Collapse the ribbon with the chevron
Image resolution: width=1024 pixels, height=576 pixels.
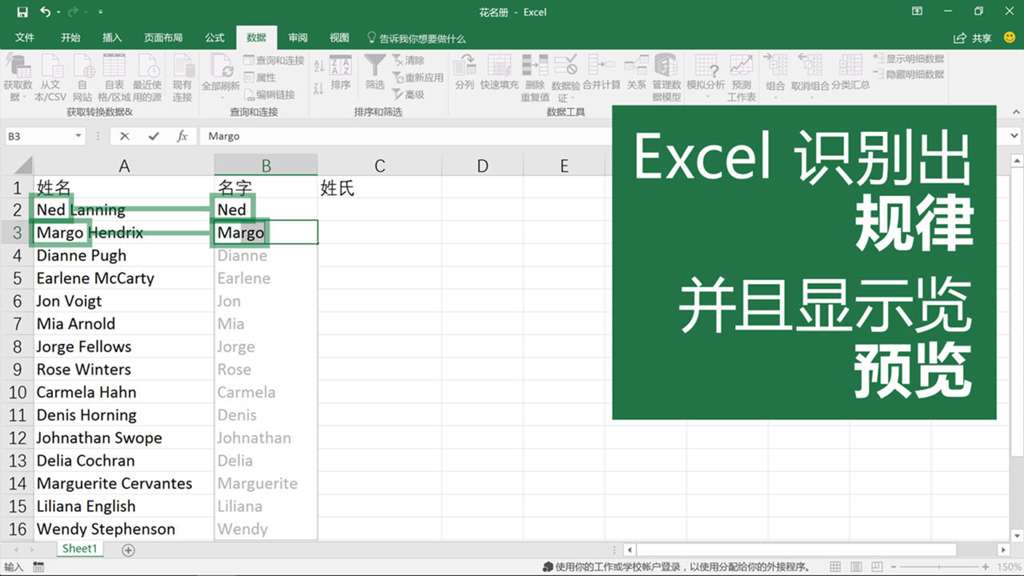[1016, 112]
